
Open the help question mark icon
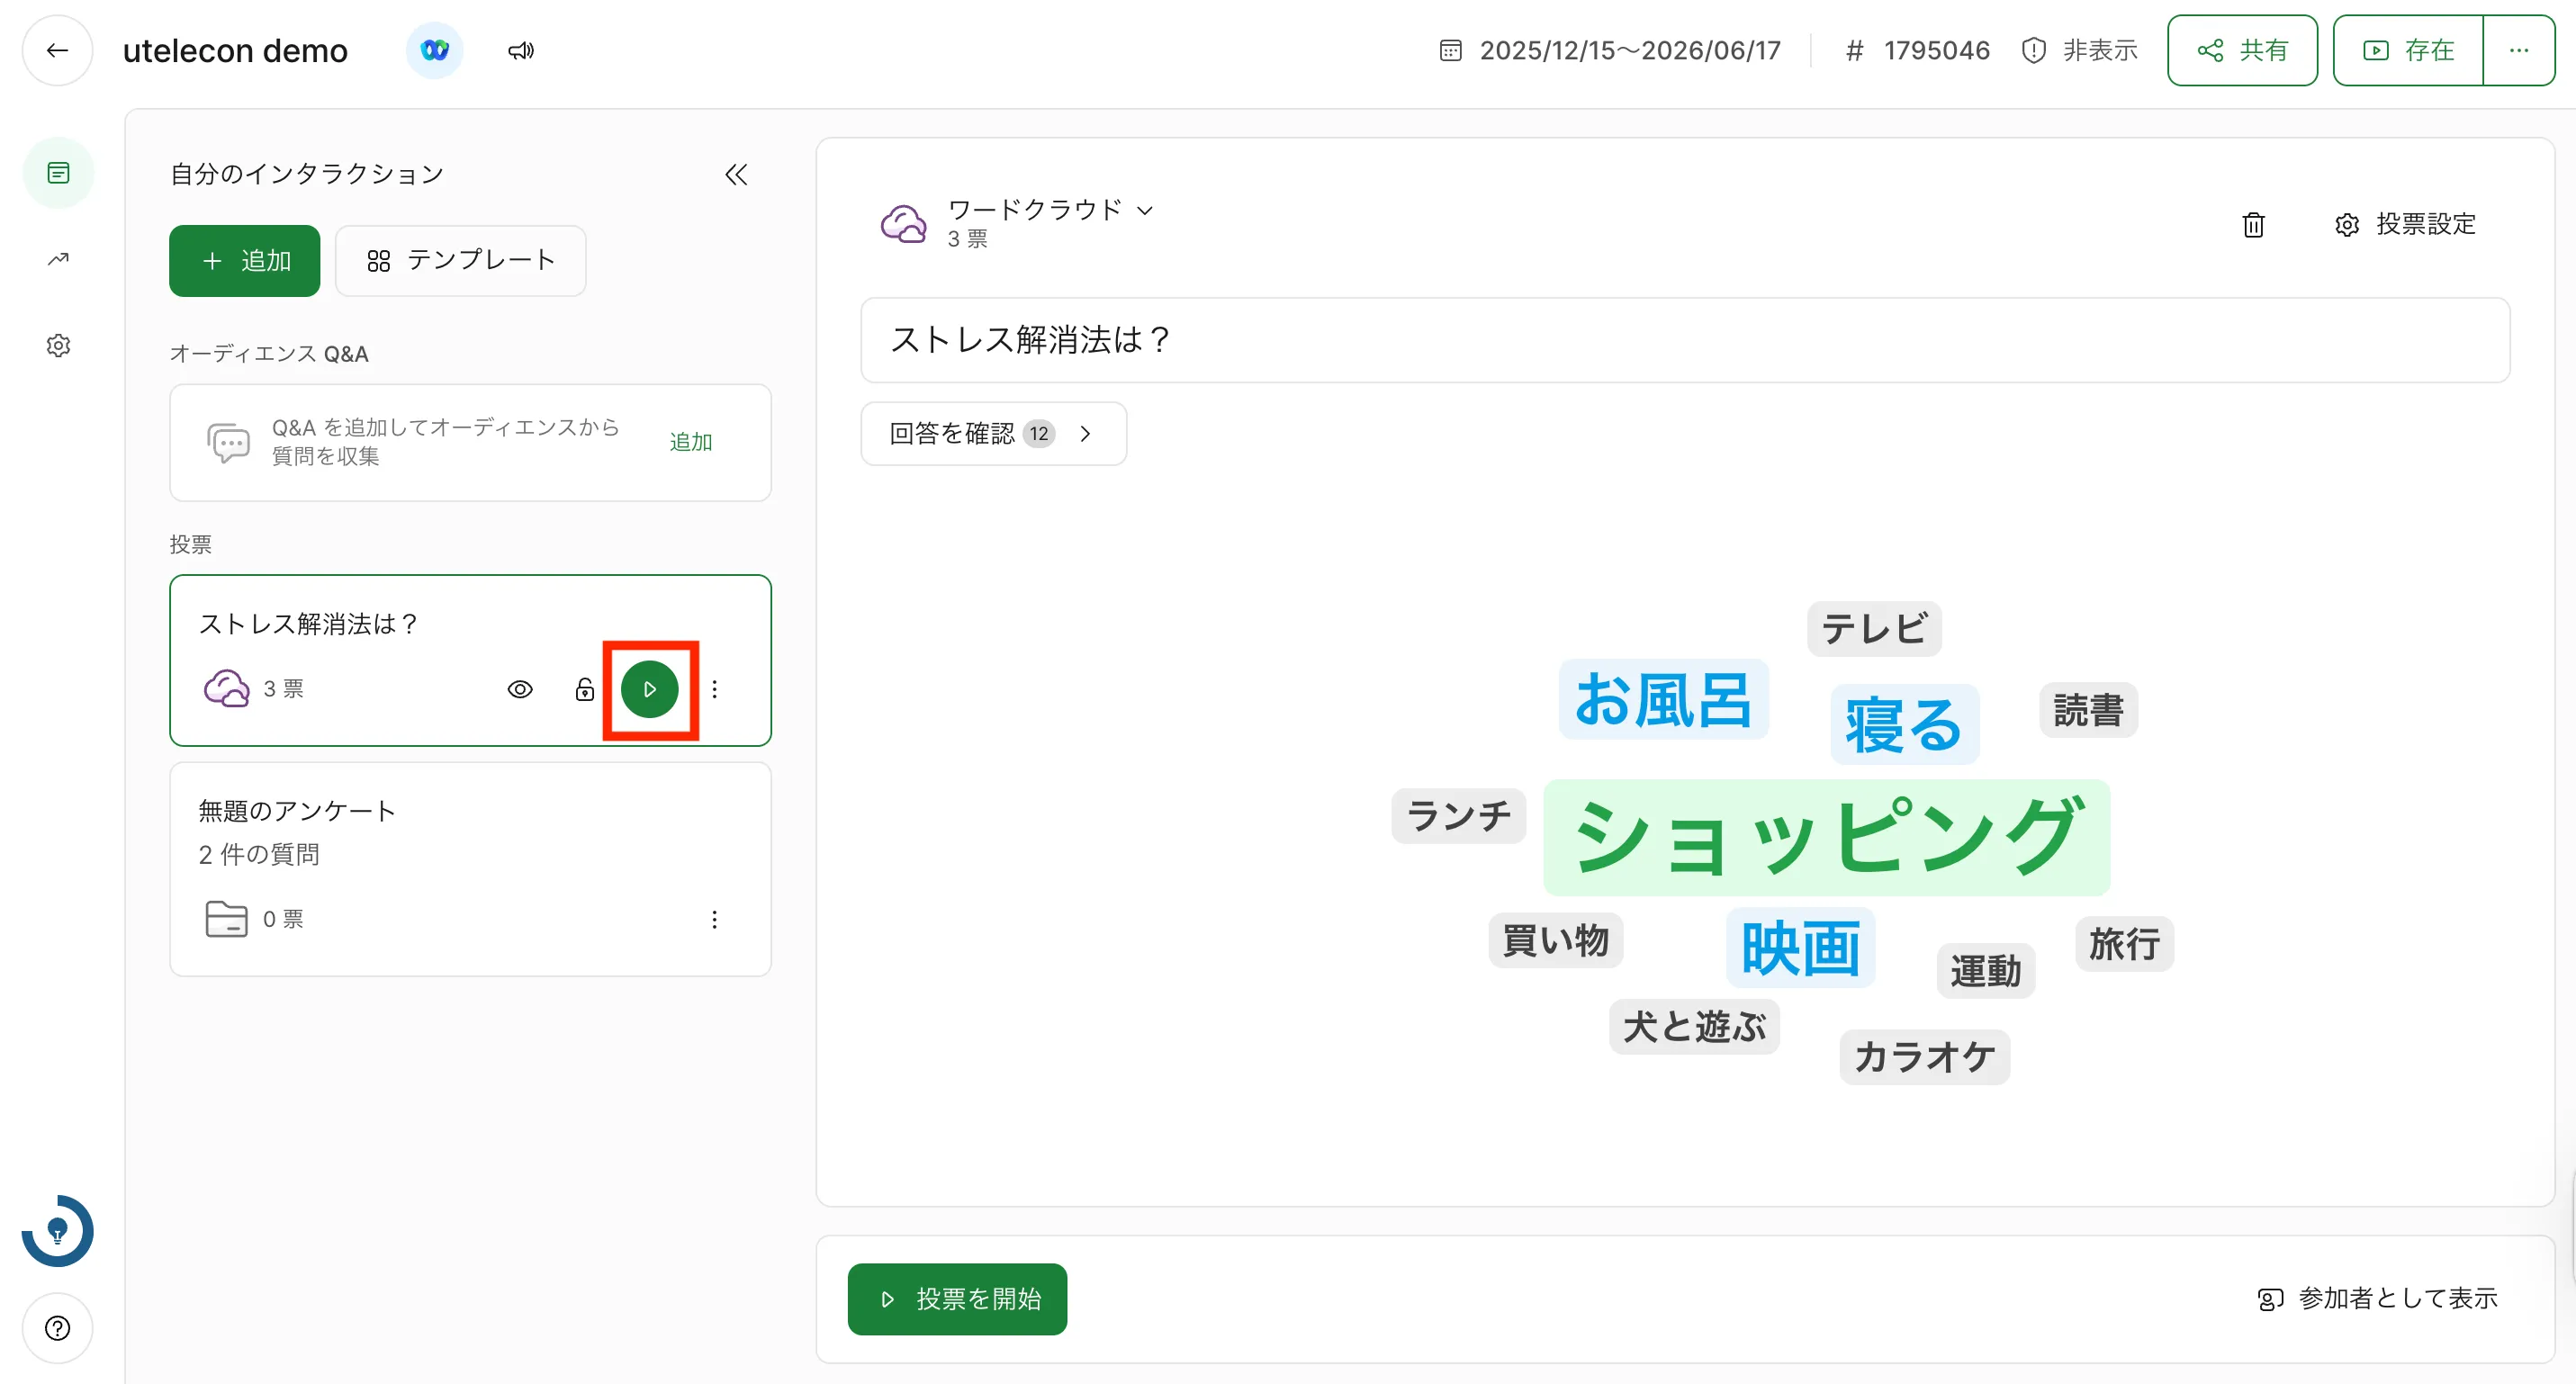pos(58,1328)
